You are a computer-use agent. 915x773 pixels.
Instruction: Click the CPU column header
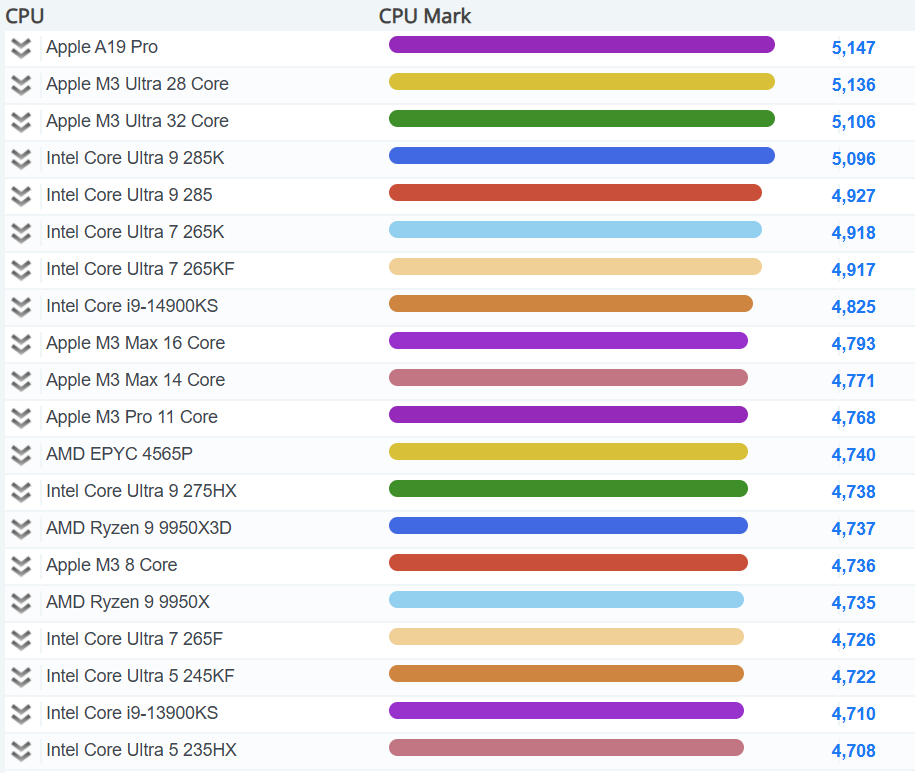click(x=25, y=16)
